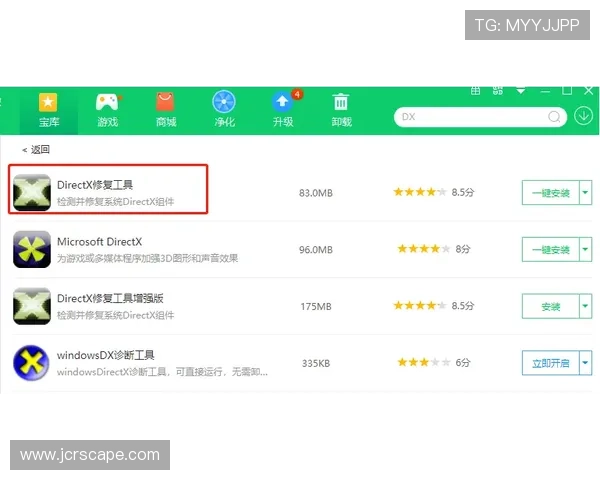Expand options for windowsDX诊断工具
Viewport: 600px width, 480px height.
(585, 363)
